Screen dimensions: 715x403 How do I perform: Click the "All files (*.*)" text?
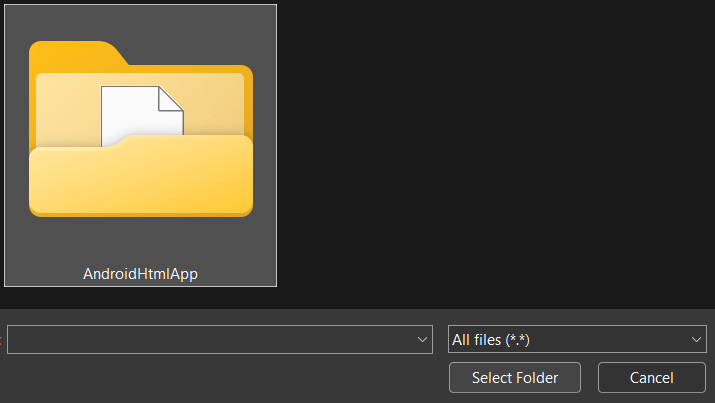(x=491, y=340)
